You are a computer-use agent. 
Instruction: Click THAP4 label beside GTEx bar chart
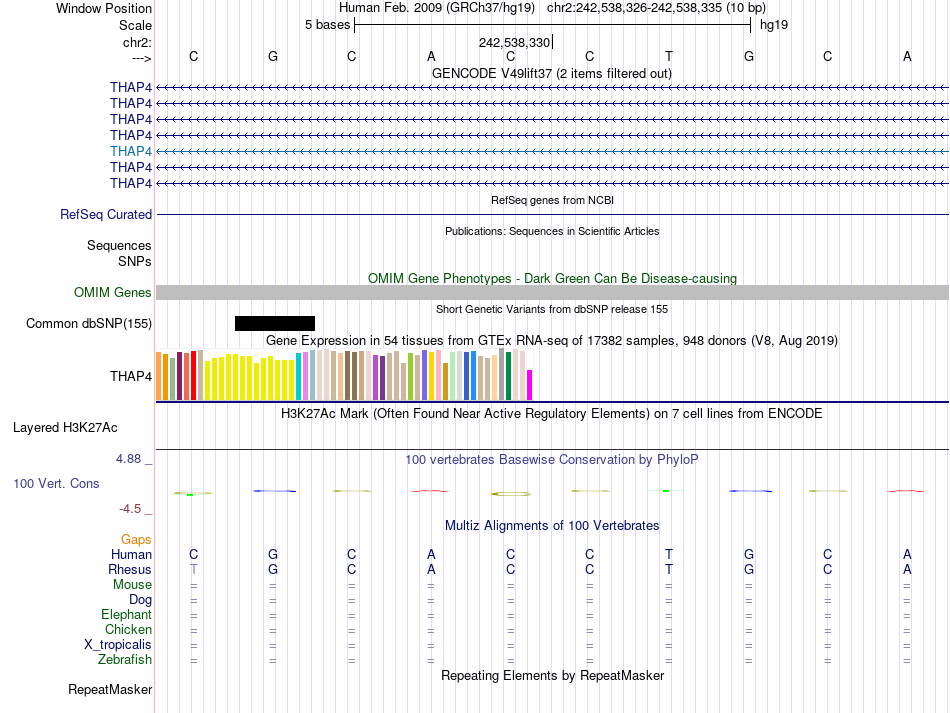click(x=130, y=376)
